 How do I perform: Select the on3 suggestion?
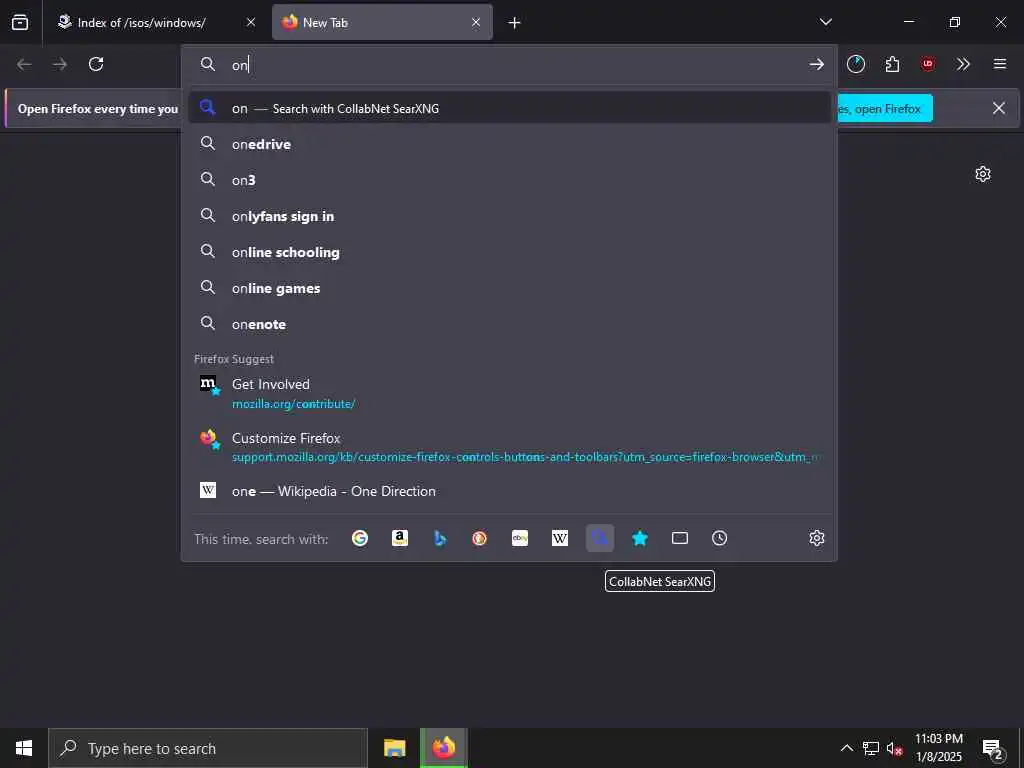tap(509, 180)
